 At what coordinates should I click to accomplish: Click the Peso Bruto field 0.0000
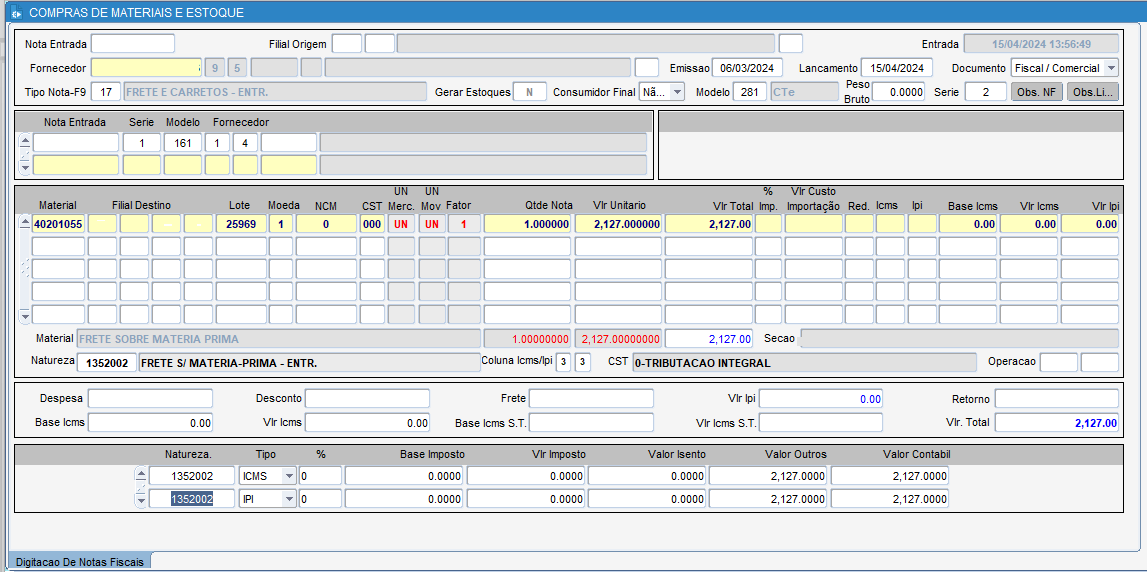(898, 91)
